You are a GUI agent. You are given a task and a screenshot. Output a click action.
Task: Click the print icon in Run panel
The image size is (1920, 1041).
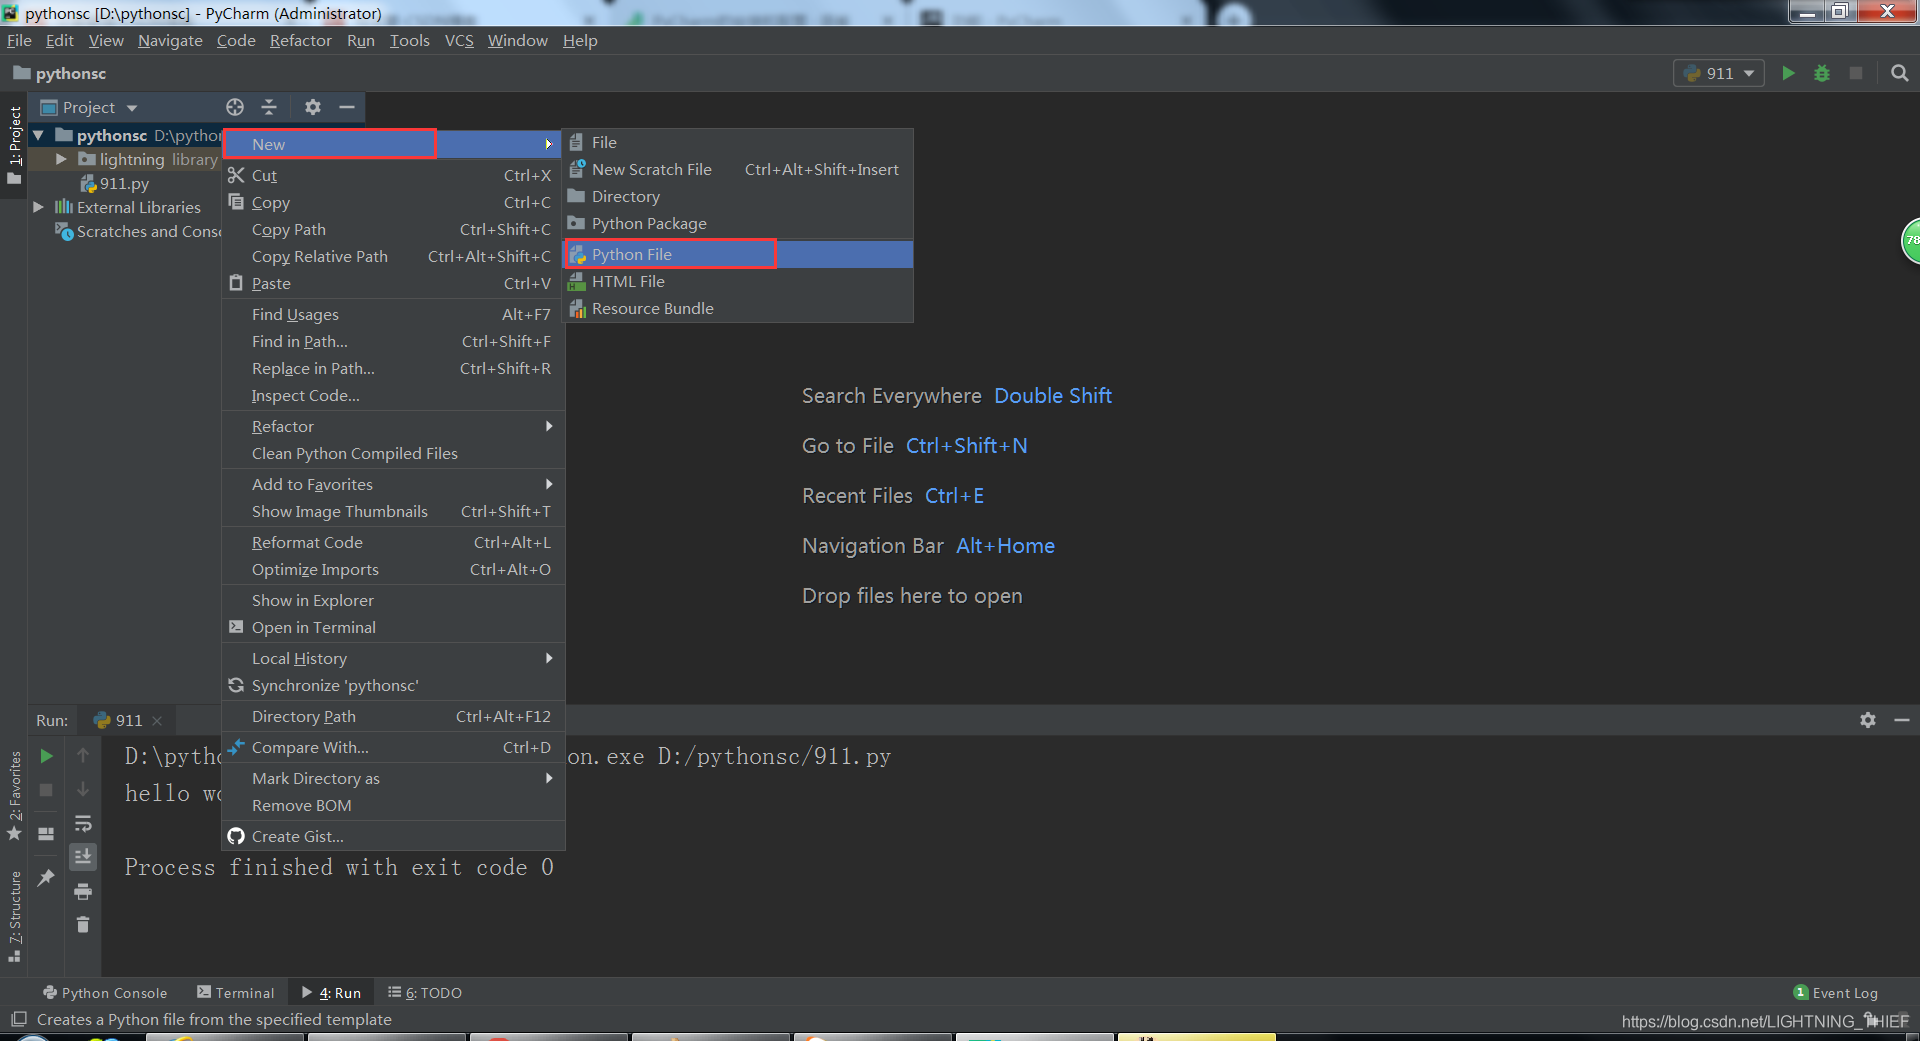[x=83, y=891]
